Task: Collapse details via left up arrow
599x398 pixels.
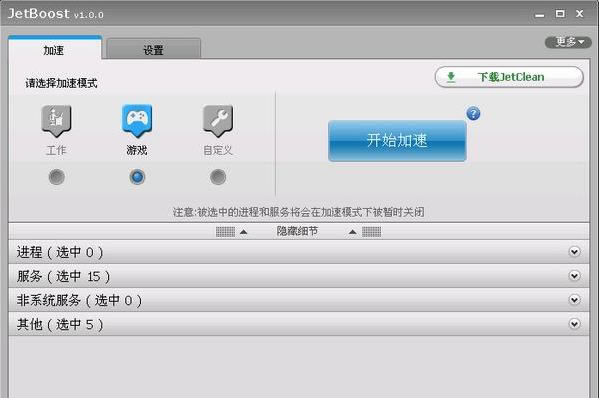Action: coord(243,232)
